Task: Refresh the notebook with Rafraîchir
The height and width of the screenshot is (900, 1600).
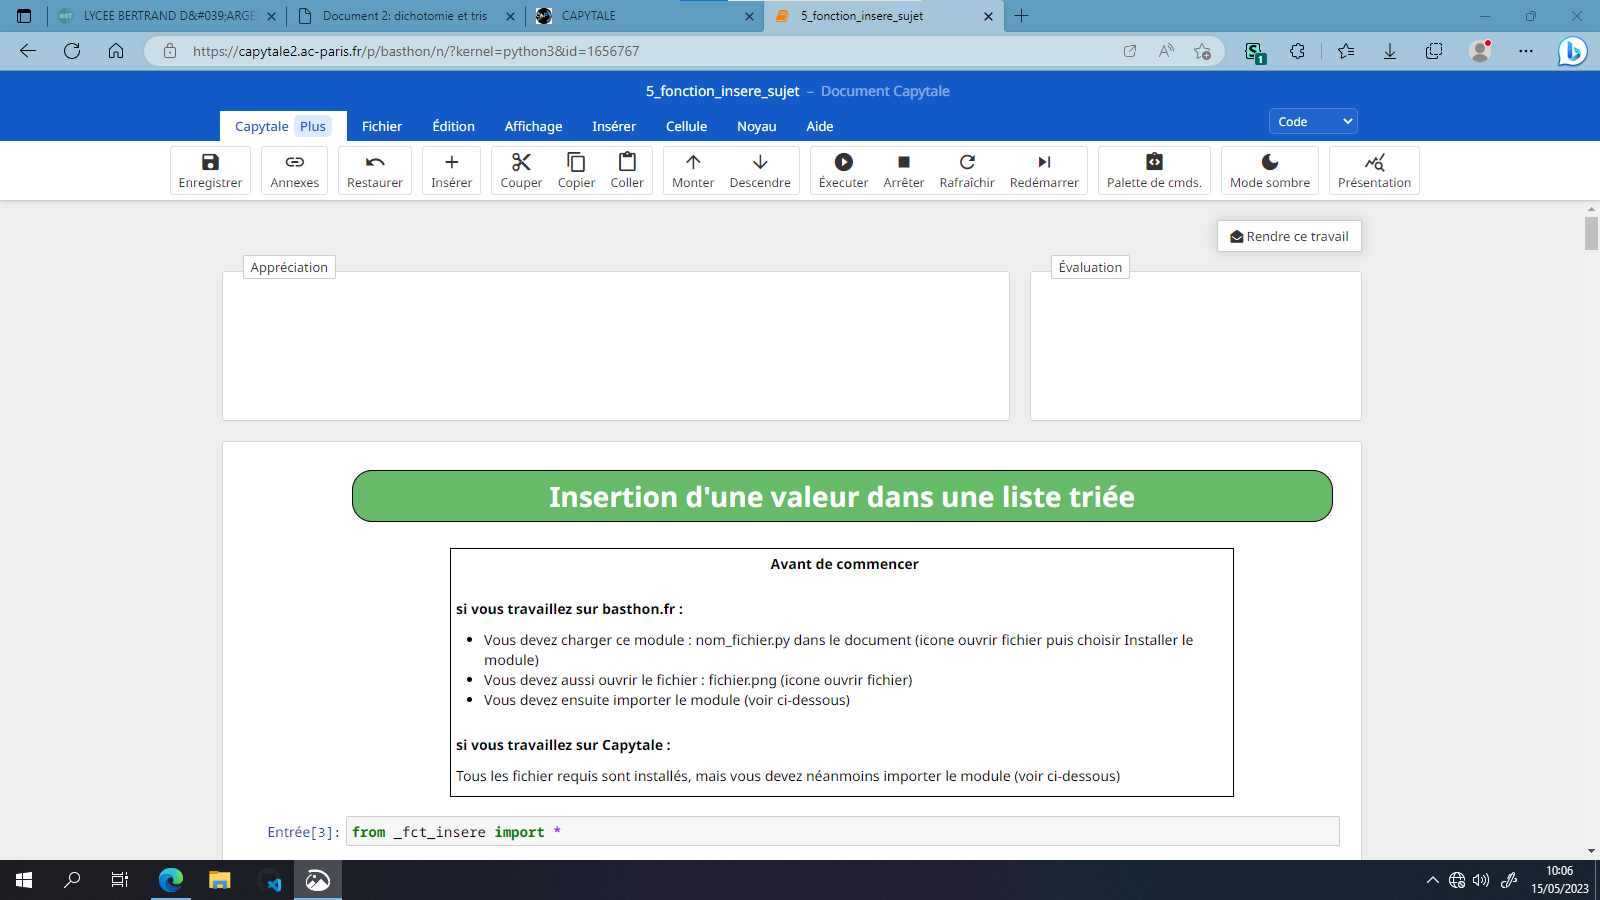Action: [966, 170]
